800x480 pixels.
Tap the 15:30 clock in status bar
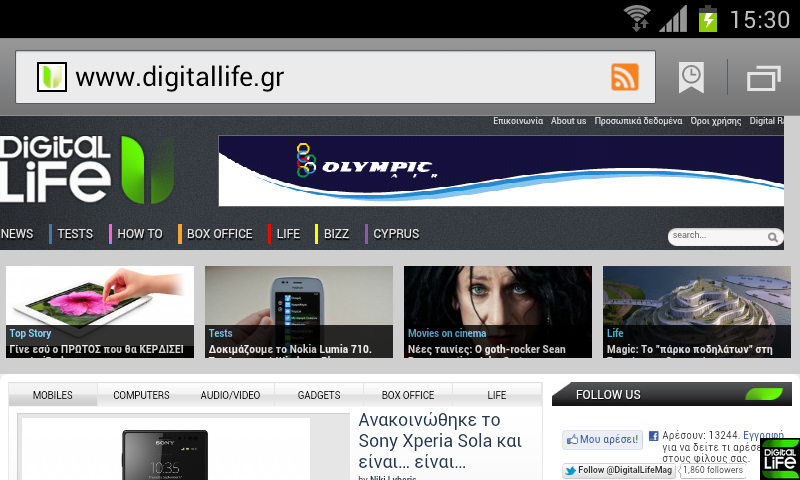[760, 20]
